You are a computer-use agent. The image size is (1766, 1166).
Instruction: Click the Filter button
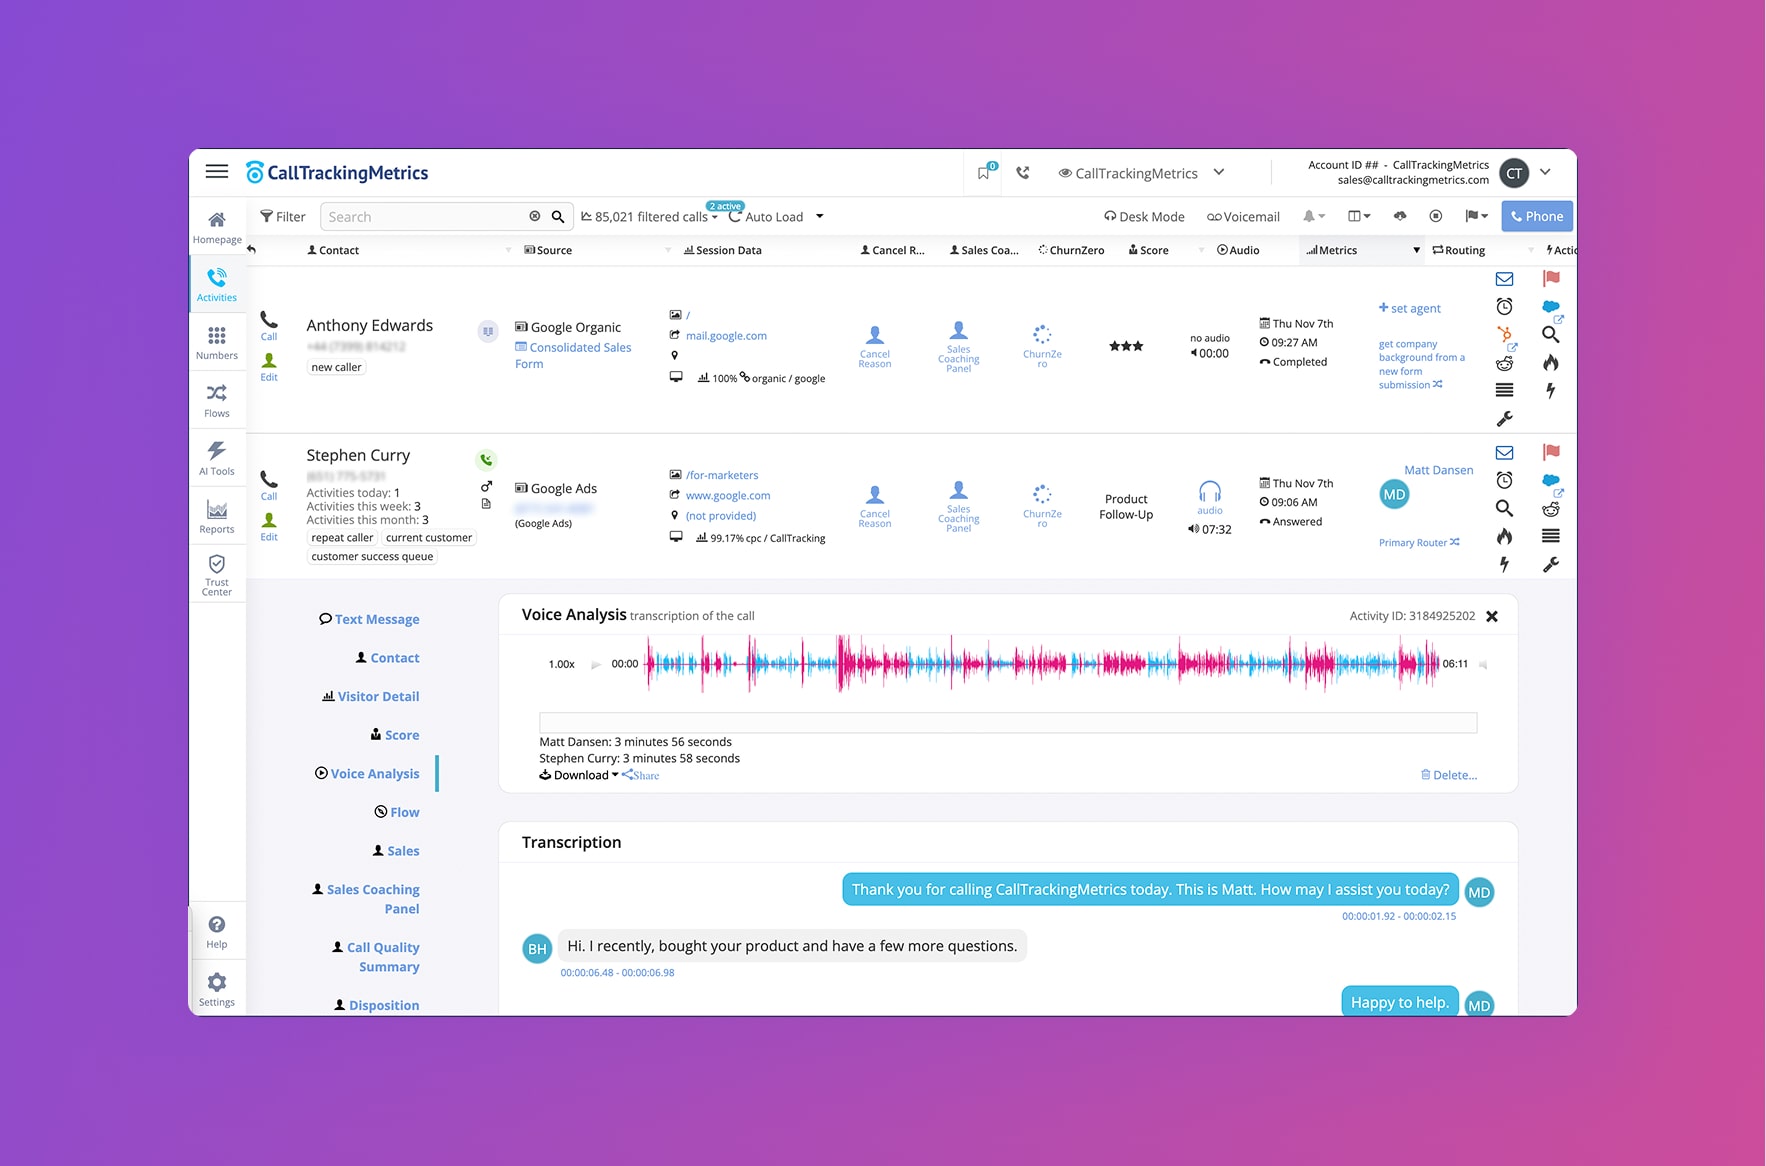(x=283, y=216)
